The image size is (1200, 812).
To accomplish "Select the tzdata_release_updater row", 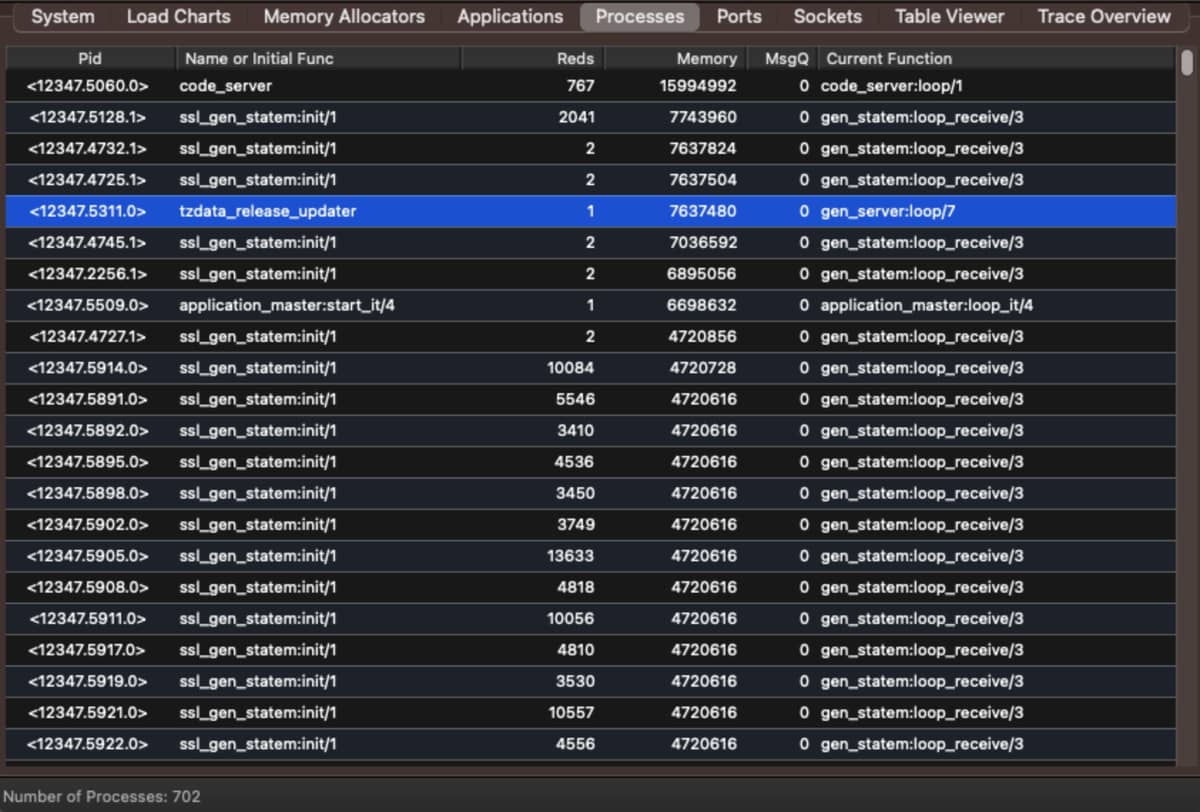I will point(590,211).
